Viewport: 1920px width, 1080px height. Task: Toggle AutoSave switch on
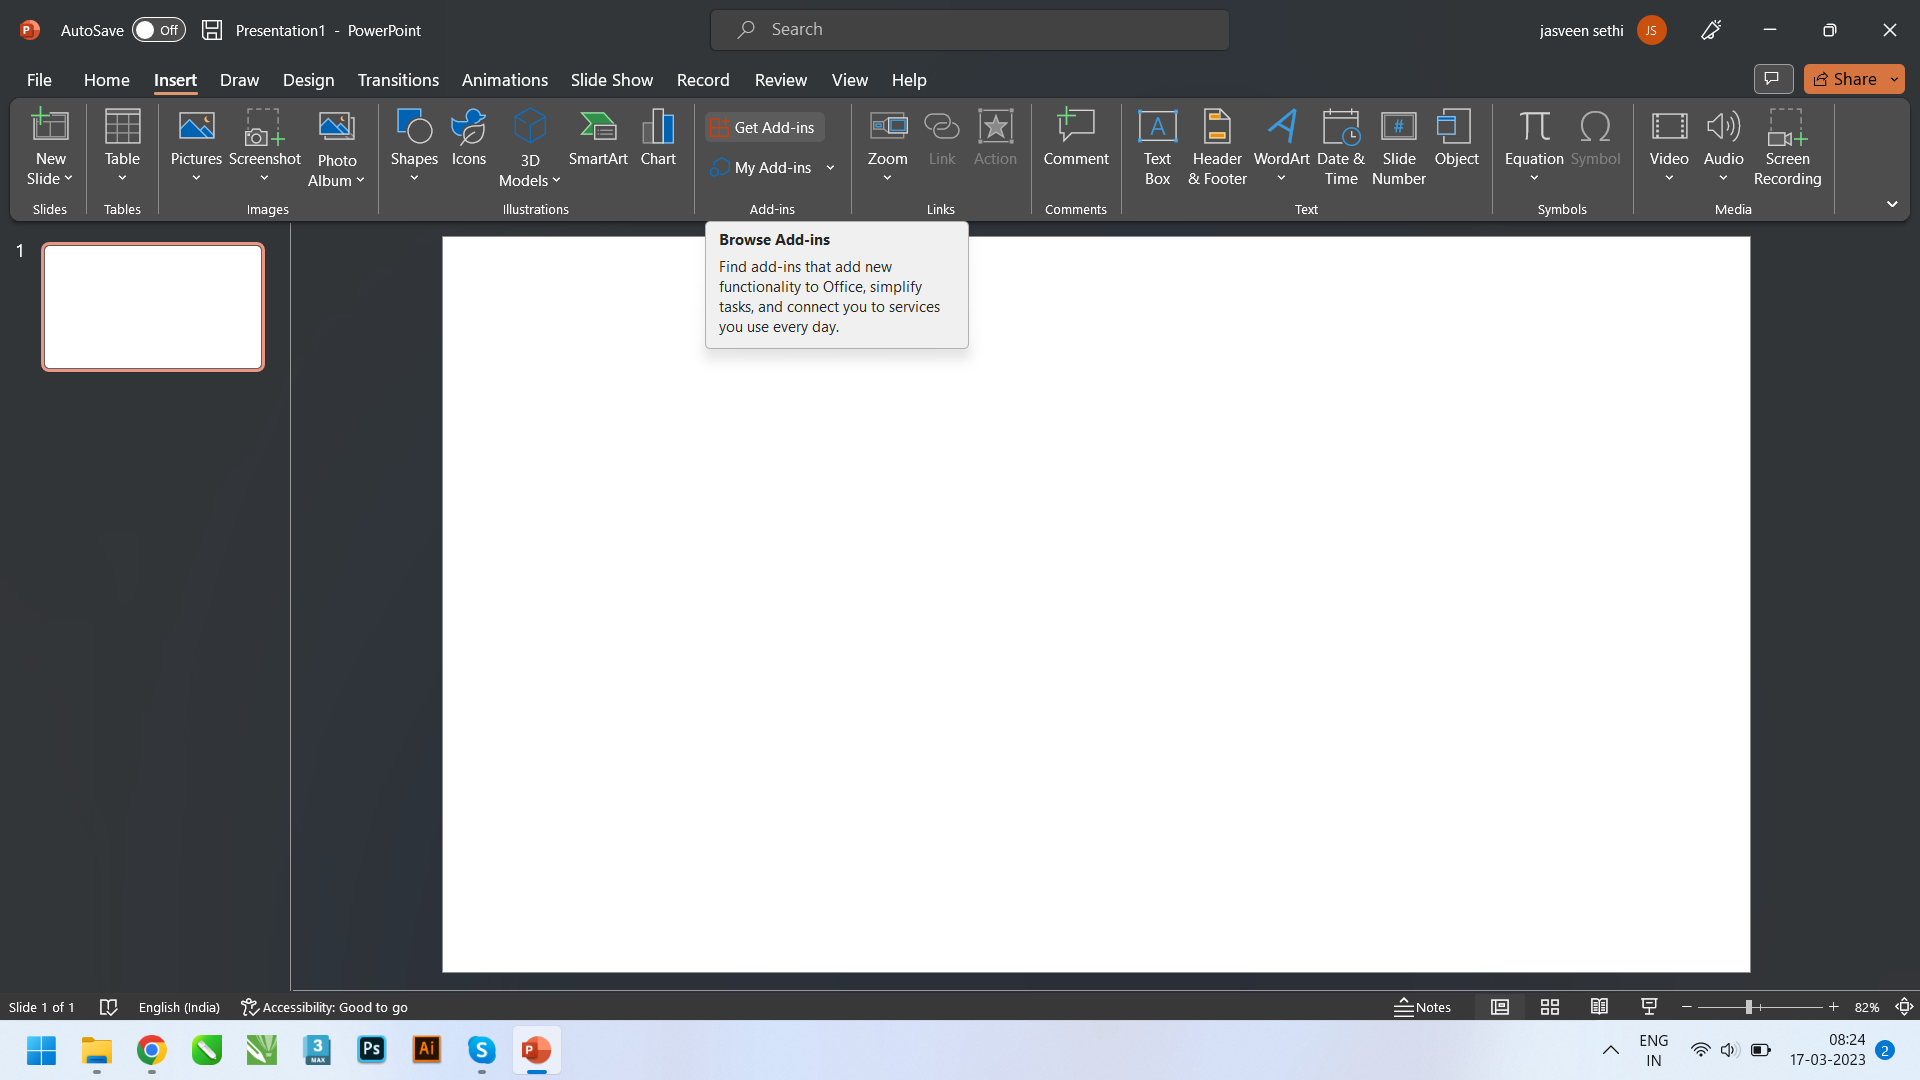pos(159,30)
